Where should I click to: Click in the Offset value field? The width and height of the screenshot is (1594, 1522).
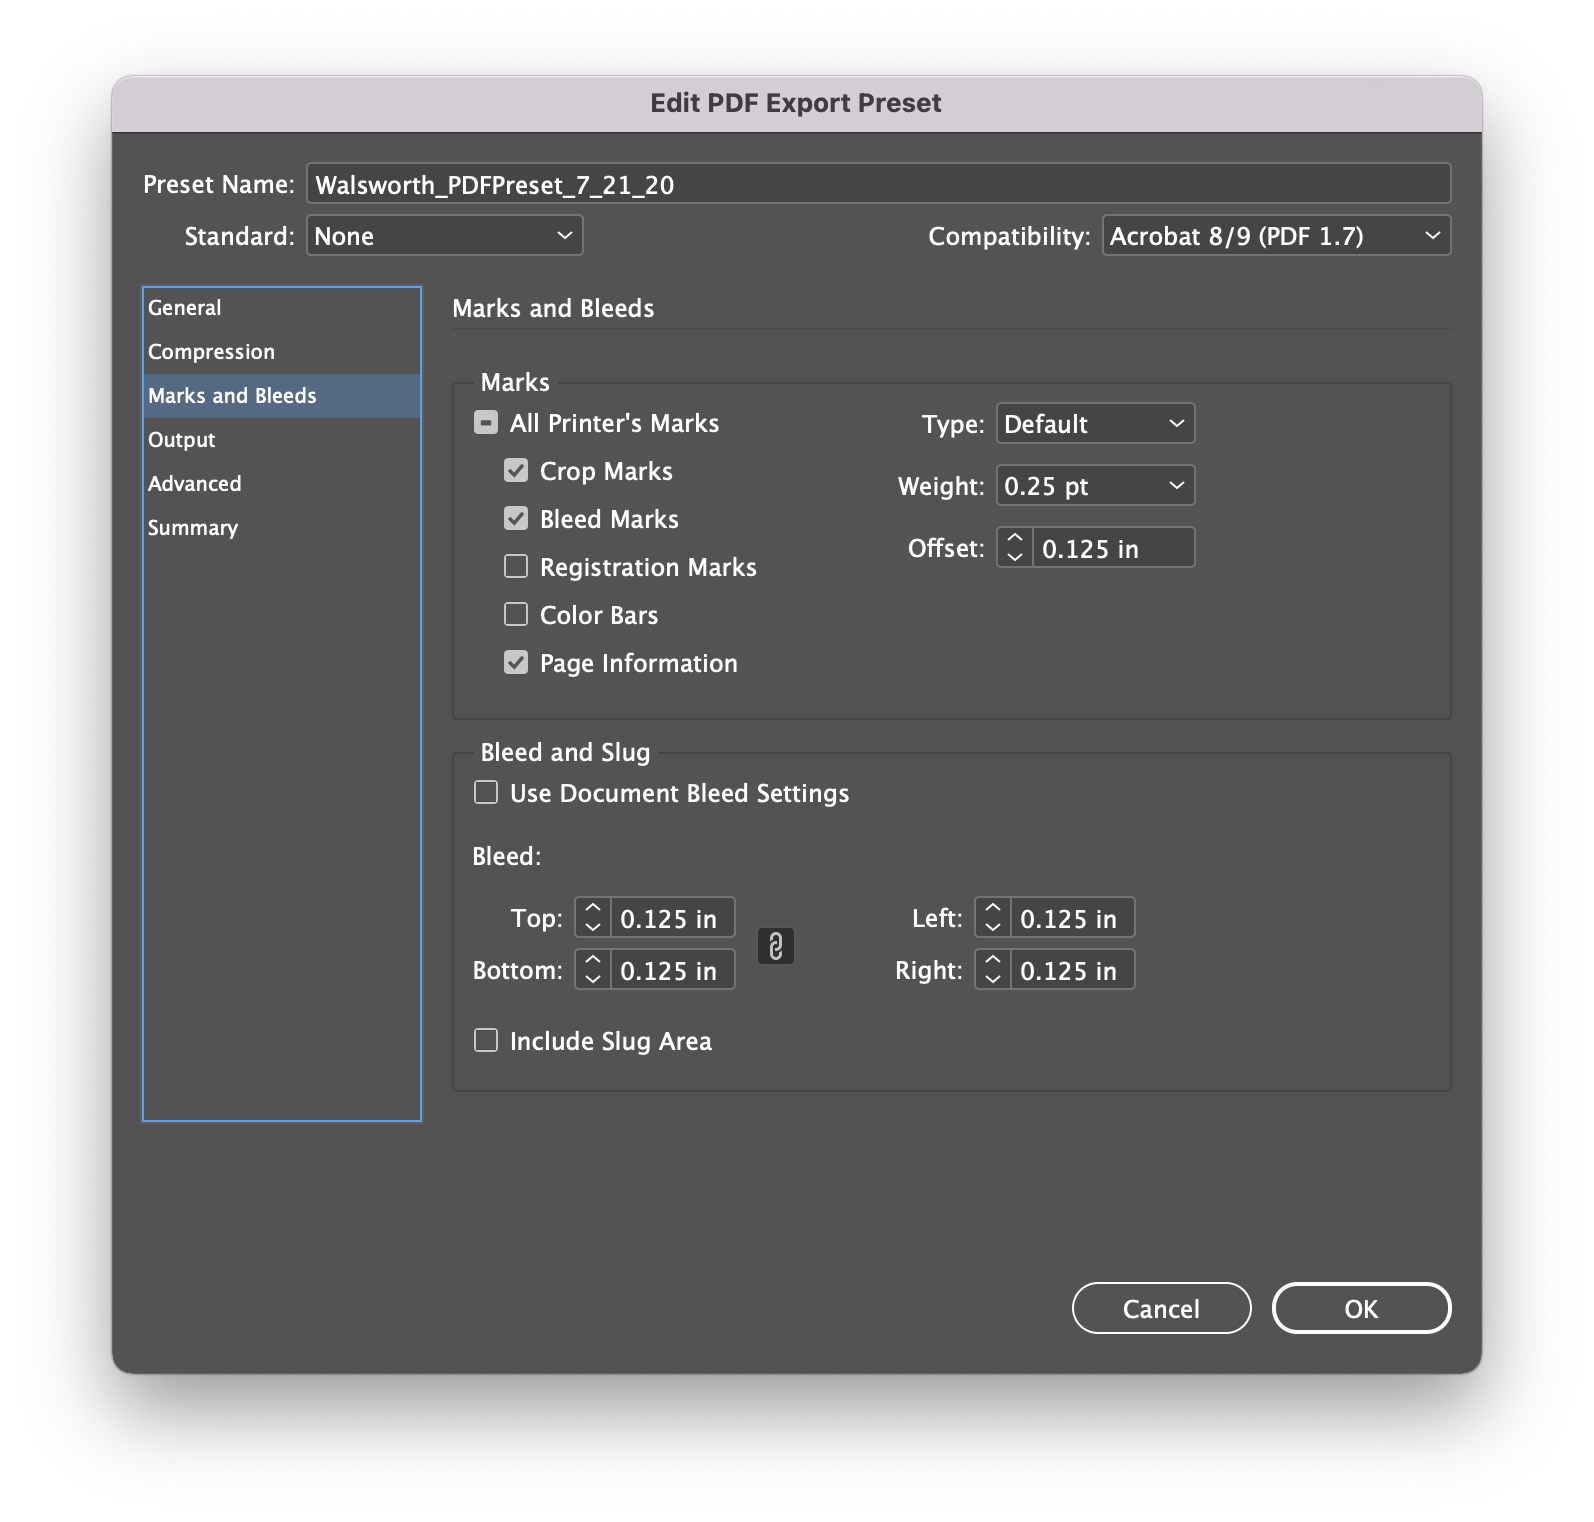point(1113,548)
